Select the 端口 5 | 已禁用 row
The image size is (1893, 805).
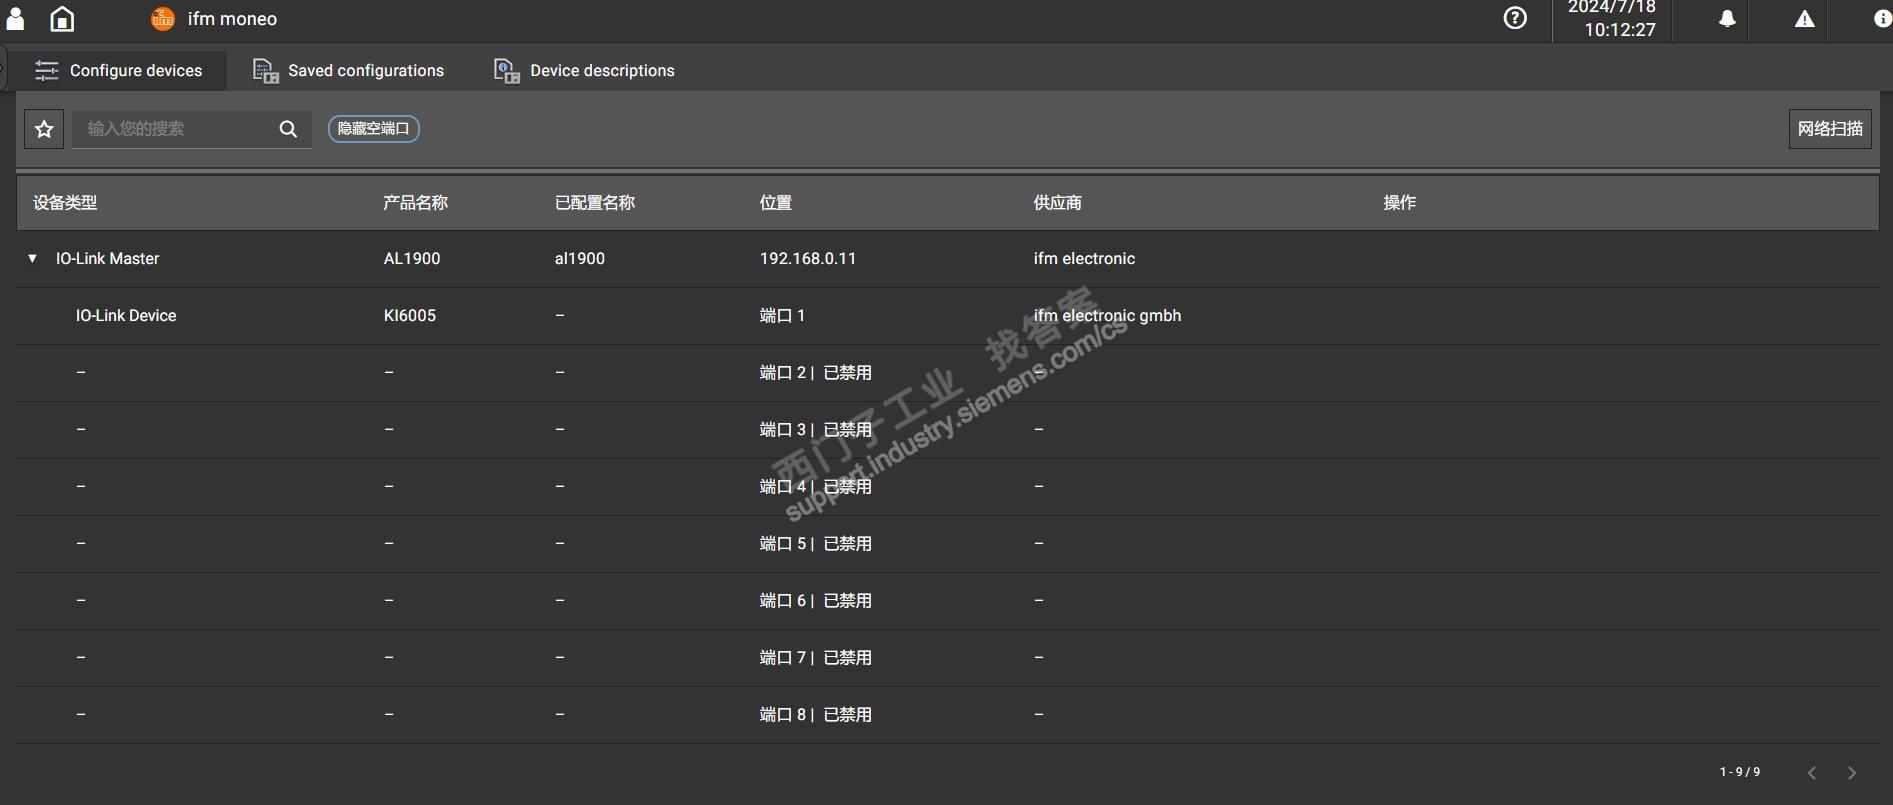pyautogui.click(x=947, y=544)
